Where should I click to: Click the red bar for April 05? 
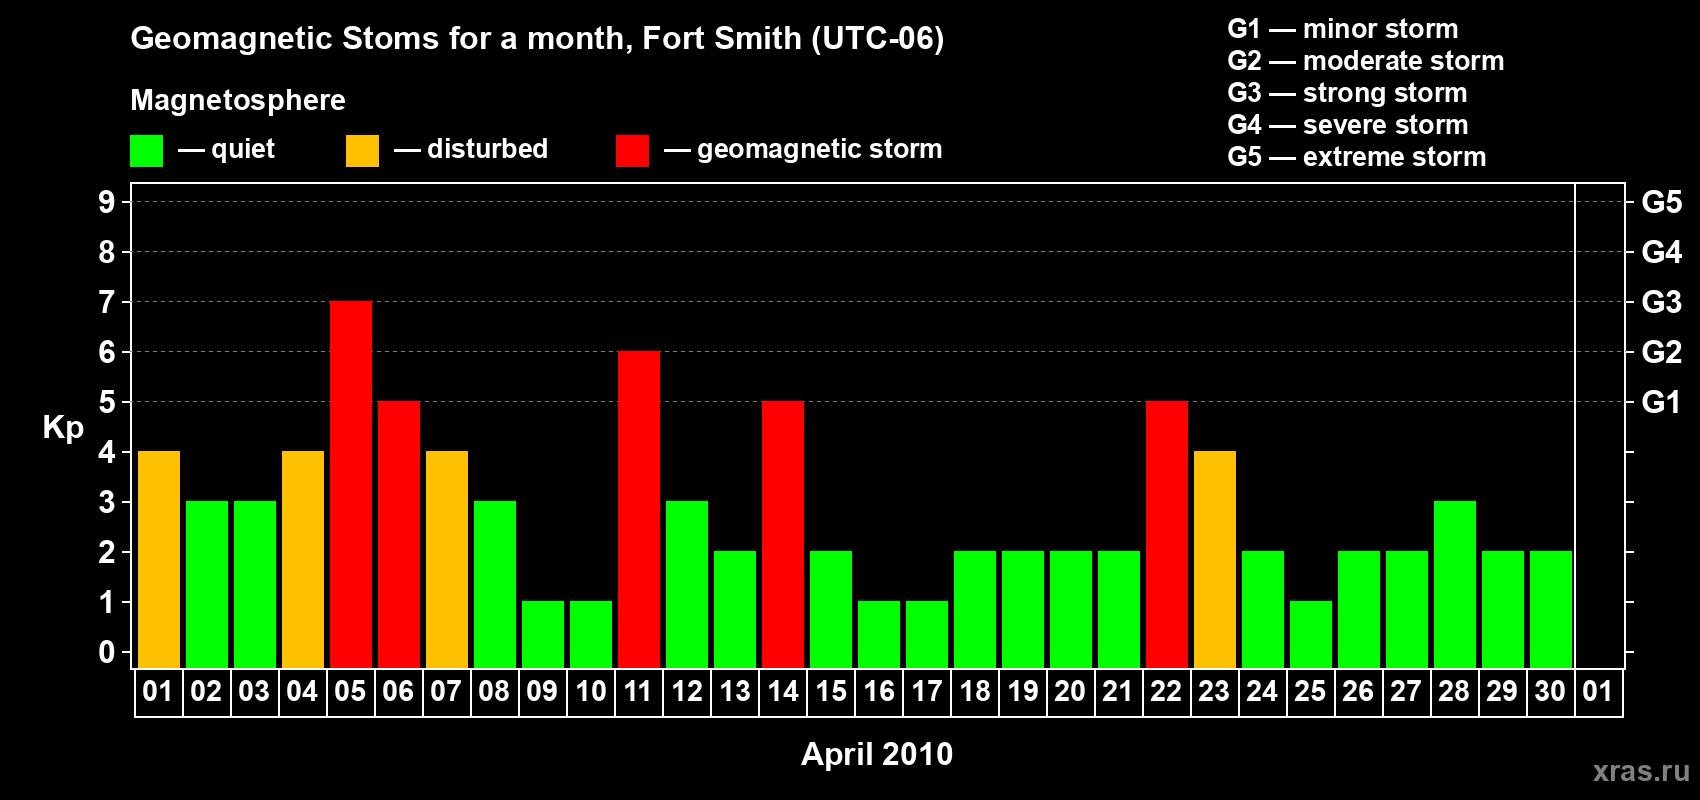[x=351, y=485]
